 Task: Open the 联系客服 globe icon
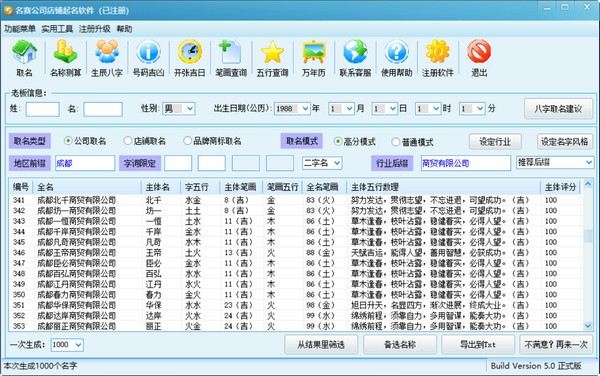[x=355, y=52]
